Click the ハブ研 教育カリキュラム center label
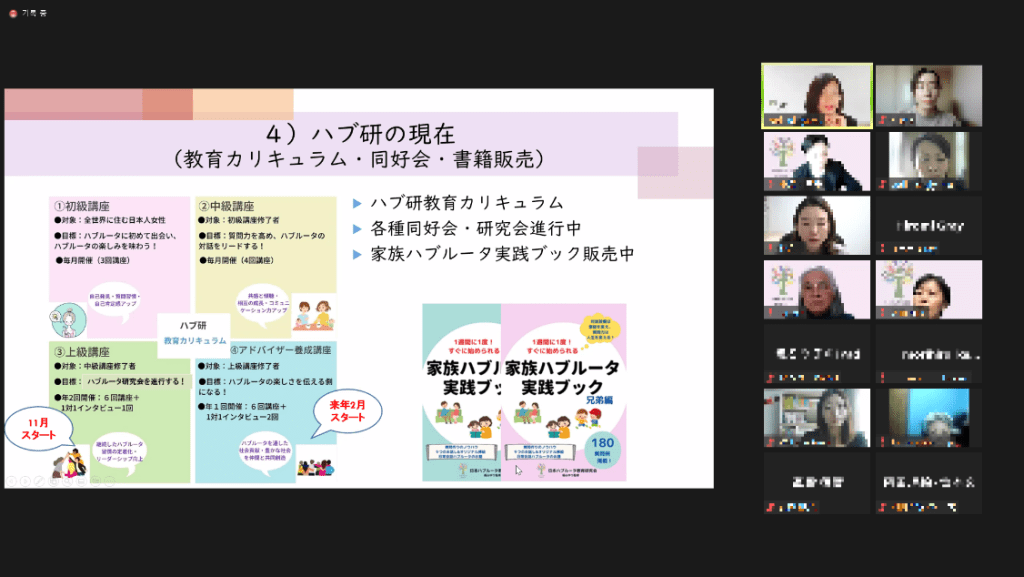Image resolution: width=1024 pixels, height=577 pixels. pyautogui.click(x=193, y=333)
